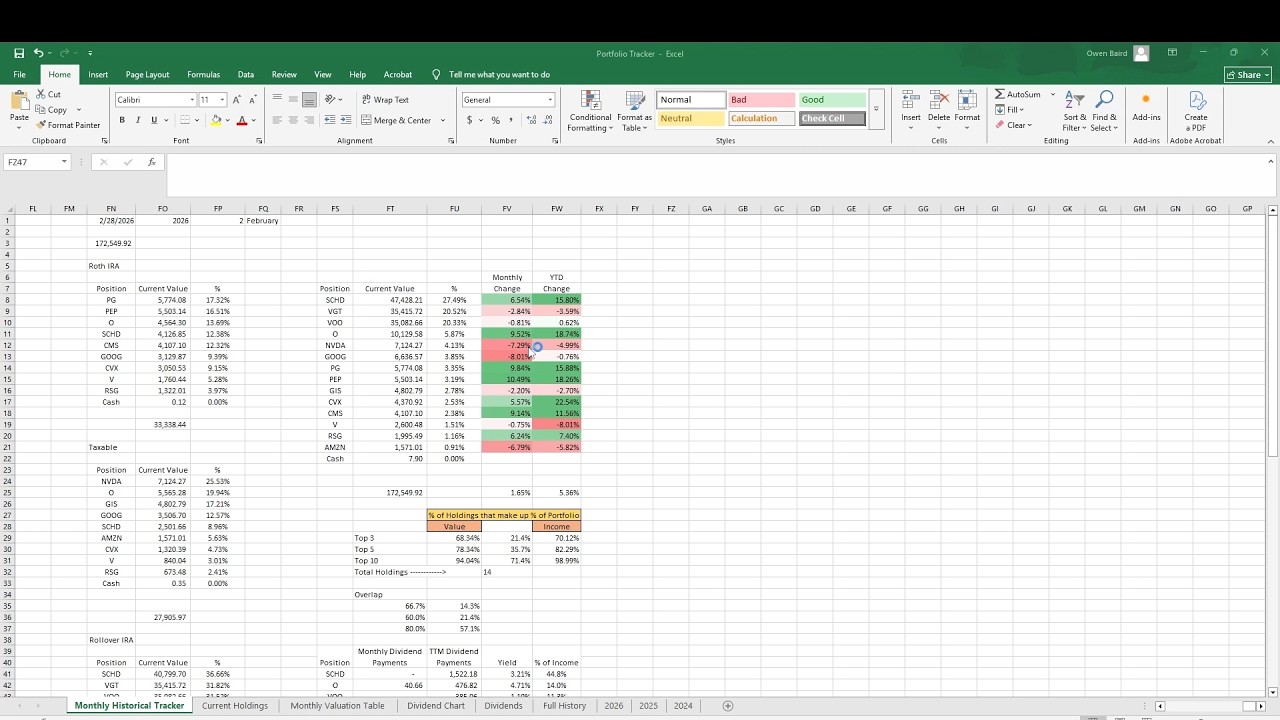Click the Save icon in Quick Access
1280x720 pixels.
(19, 53)
